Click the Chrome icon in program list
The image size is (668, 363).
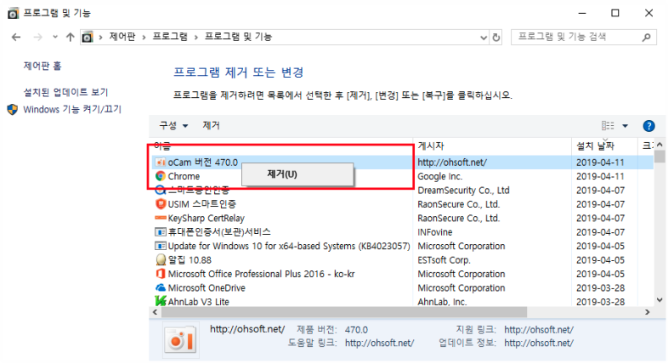point(160,176)
